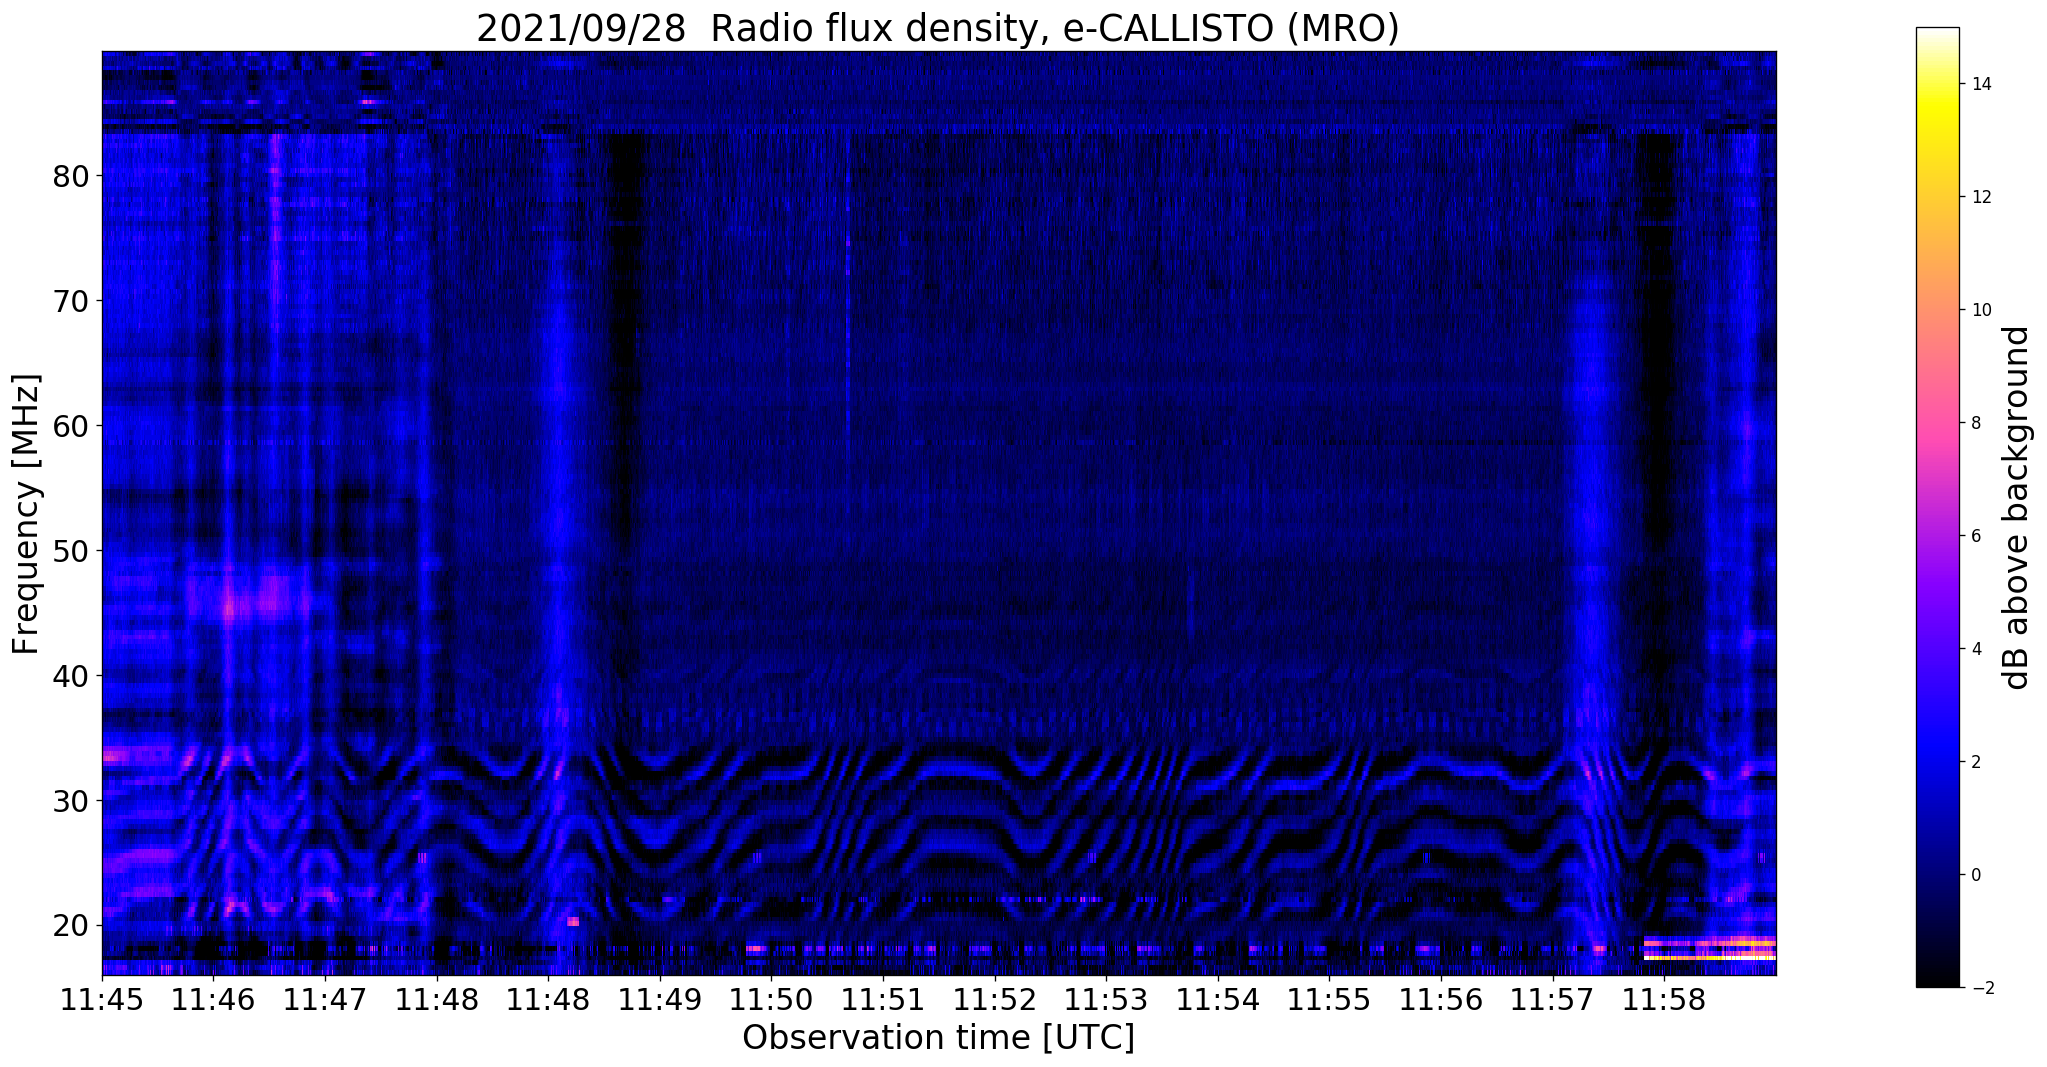Click the 11:53 time tick label
Screen dimensions: 2047x1067
click(x=1105, y=999)
